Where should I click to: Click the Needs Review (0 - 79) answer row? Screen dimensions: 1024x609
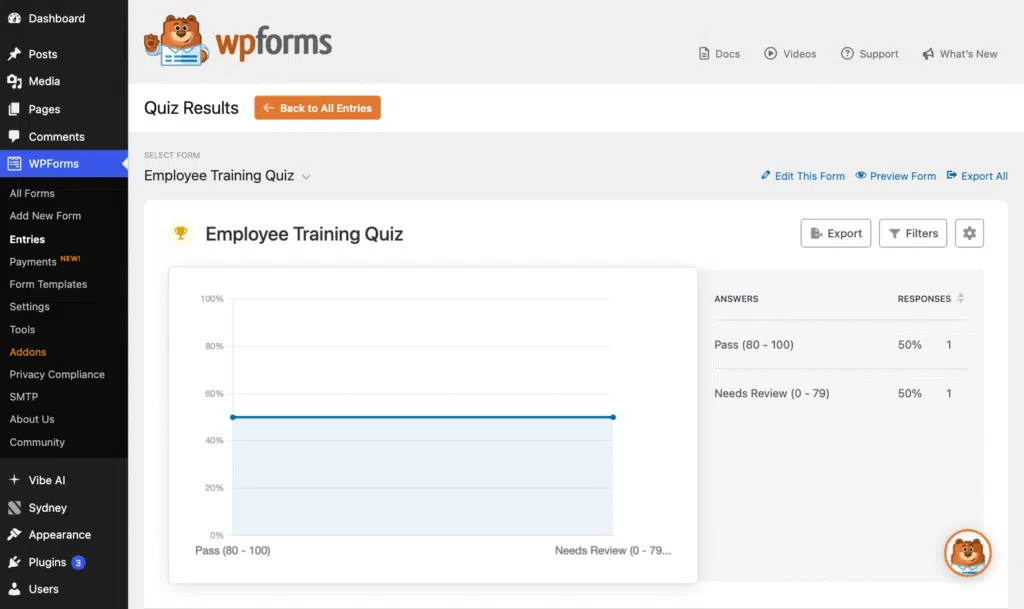coord(840,393)
